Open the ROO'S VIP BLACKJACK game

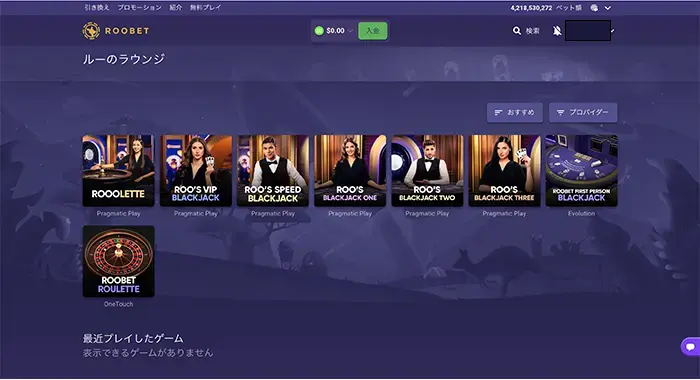pos(196,171)
